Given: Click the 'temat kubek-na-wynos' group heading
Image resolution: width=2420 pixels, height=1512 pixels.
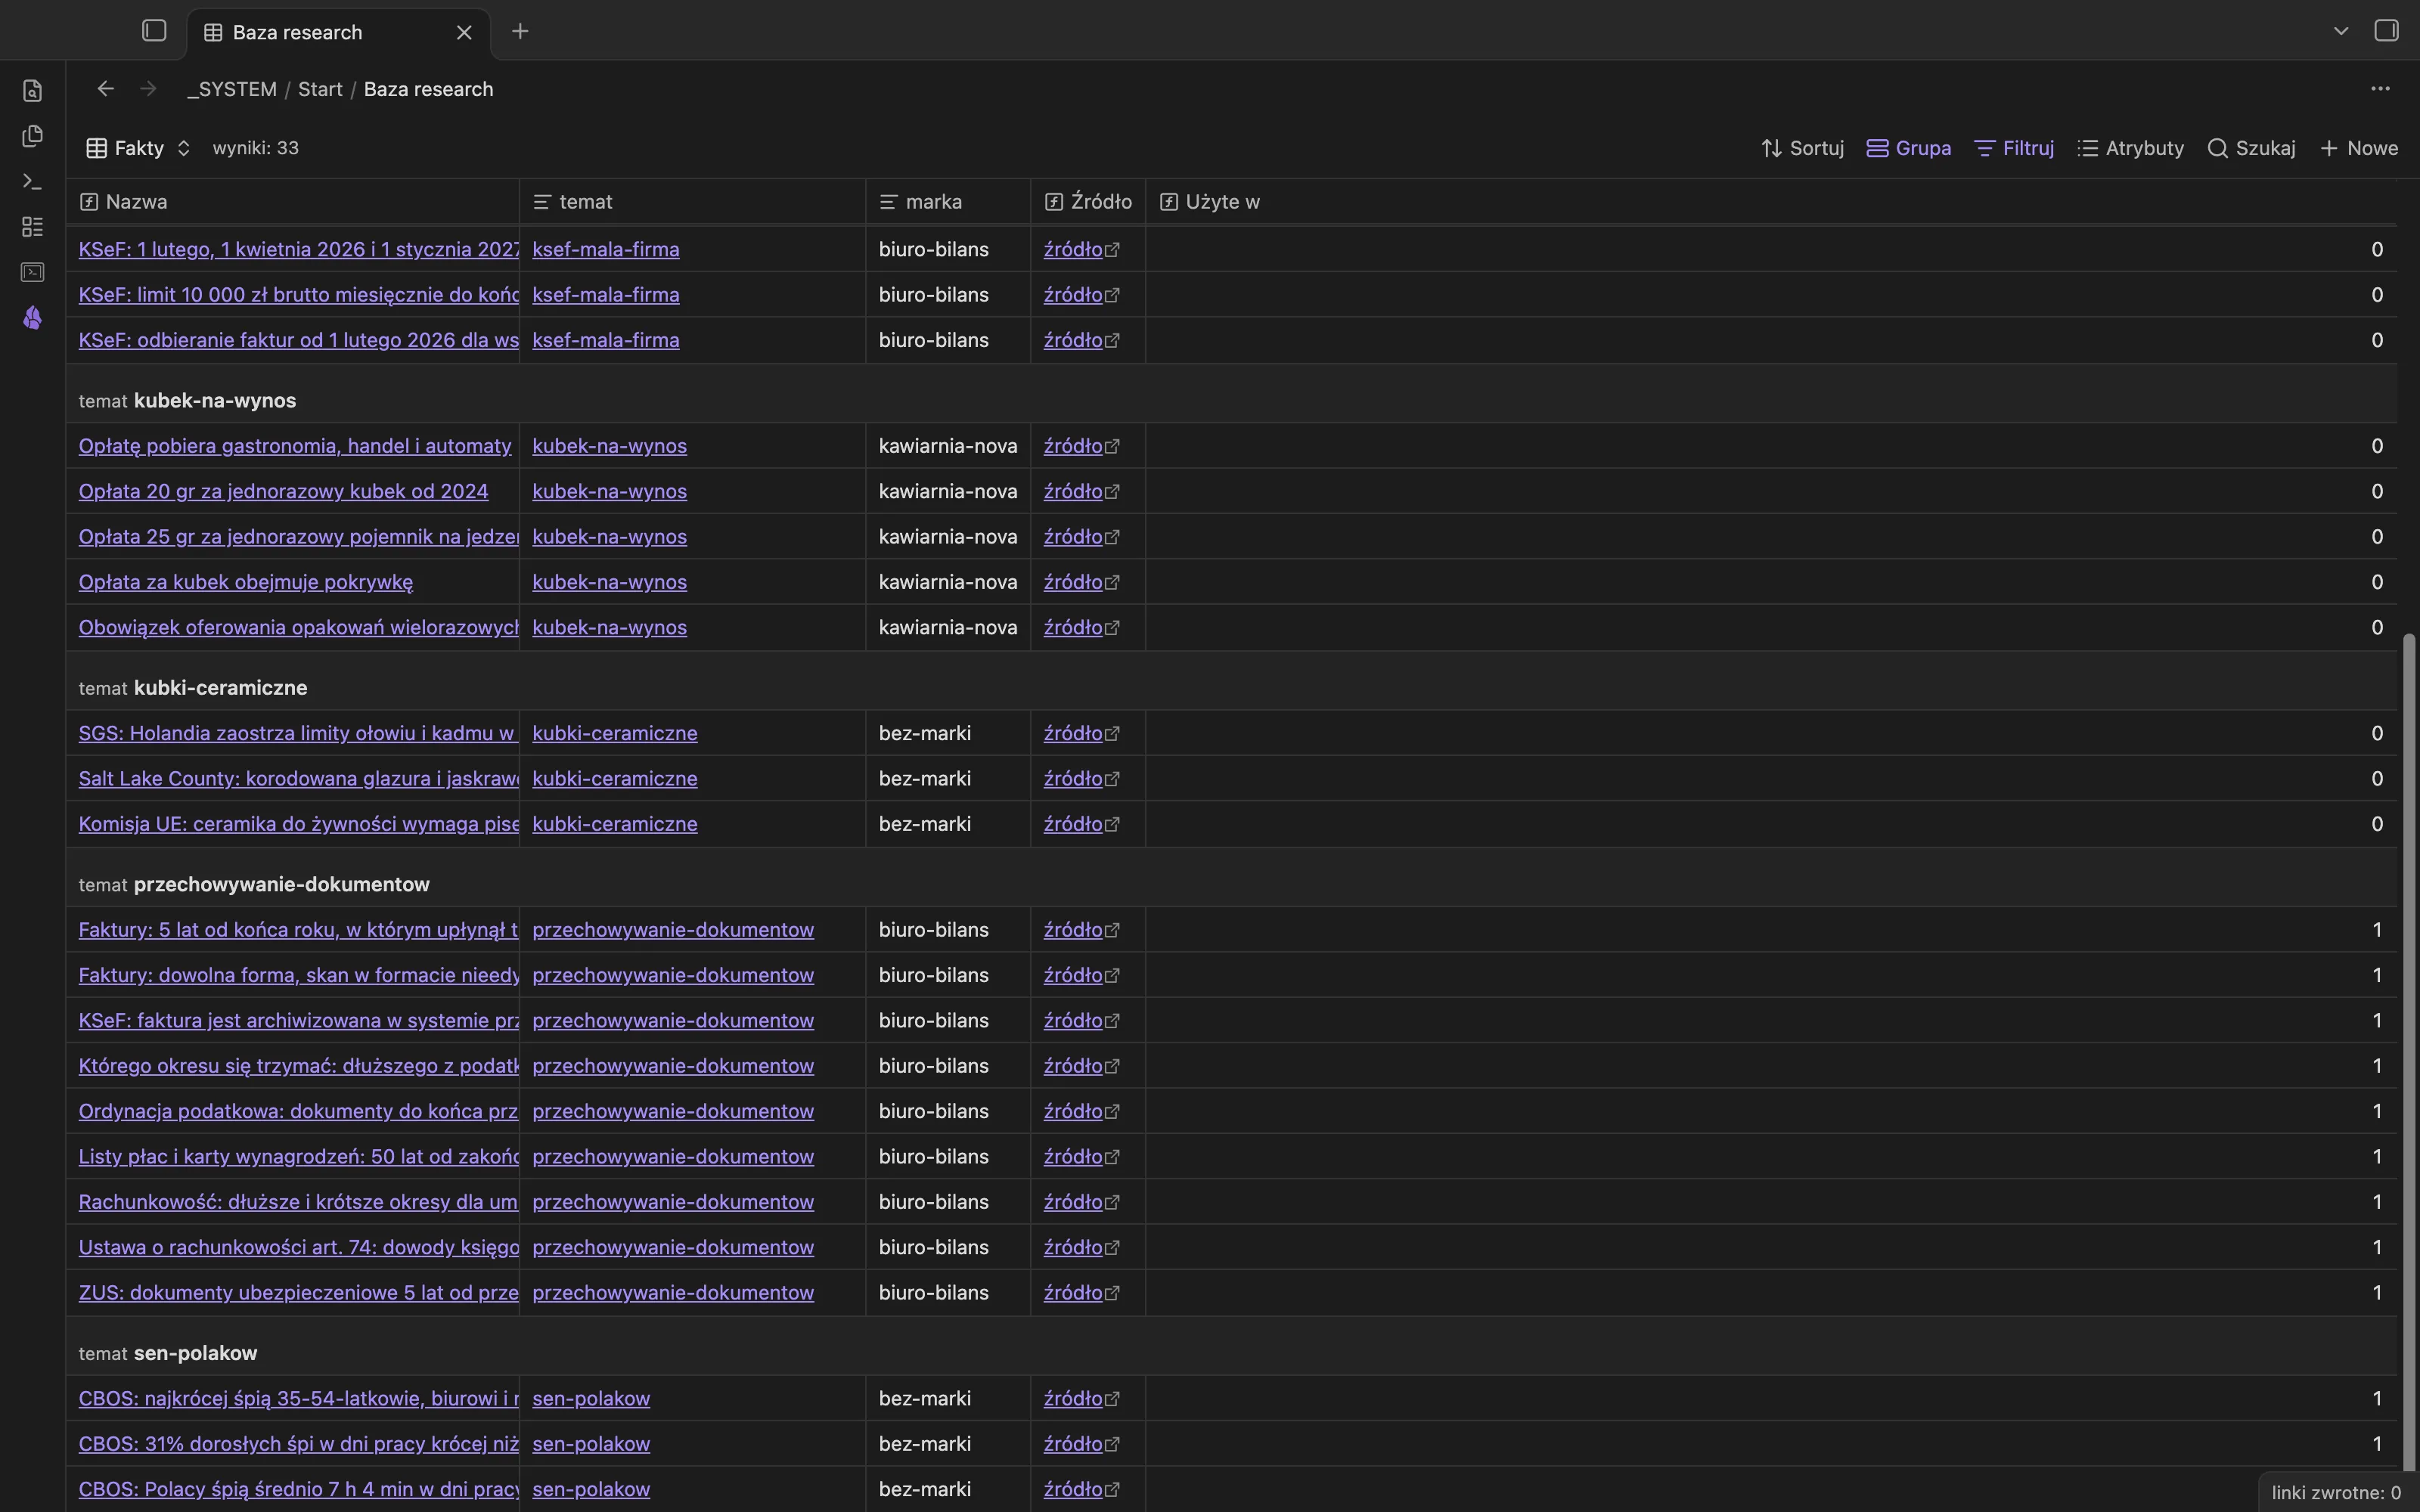Looking at the screenshot, I should (x=187, y=400).
